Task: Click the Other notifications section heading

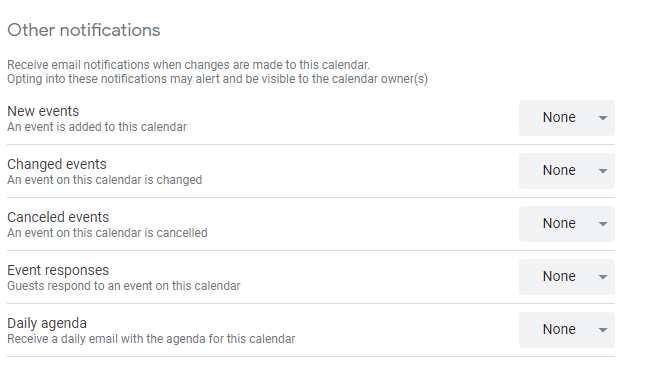Action: coord(84,30)
